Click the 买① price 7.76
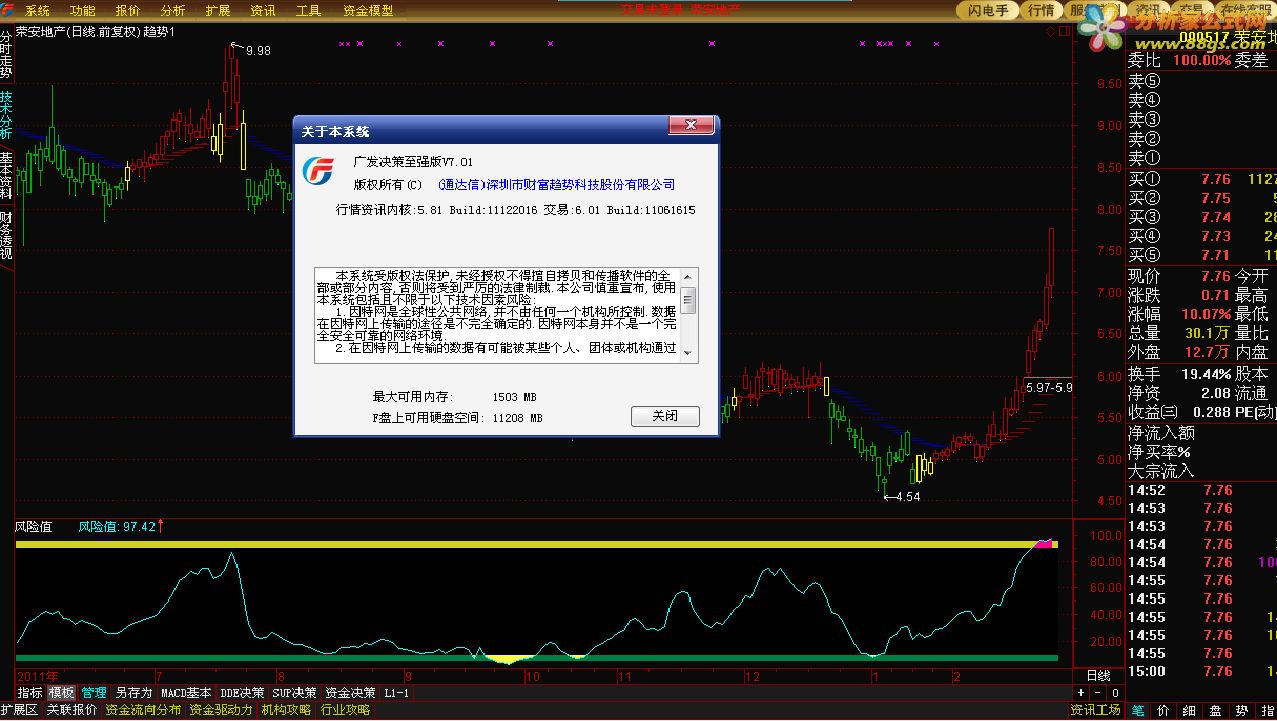This screenshot has width=1277, height=721. 1216,179
